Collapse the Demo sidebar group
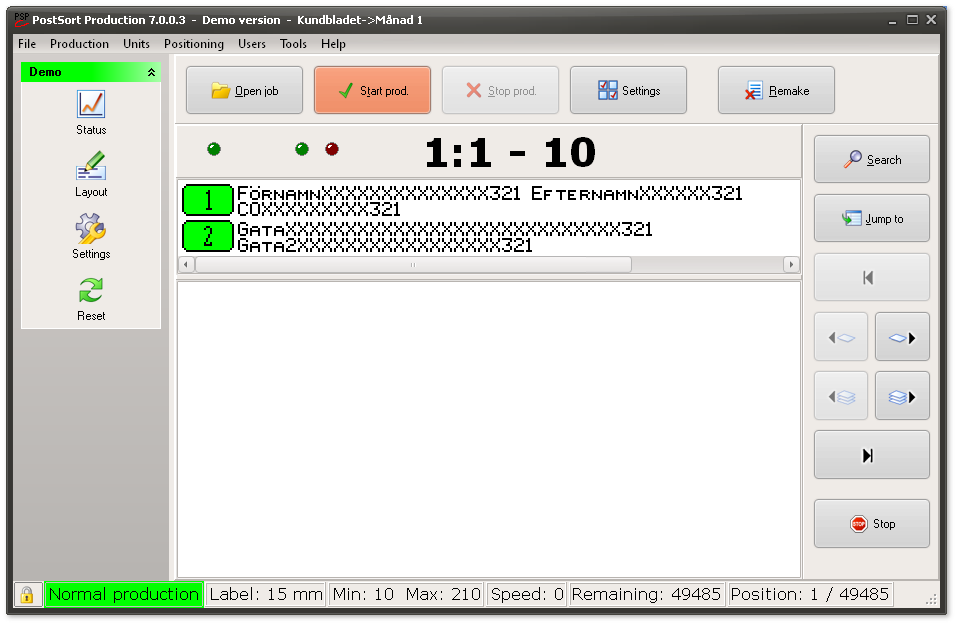 (x=151, y=72)
